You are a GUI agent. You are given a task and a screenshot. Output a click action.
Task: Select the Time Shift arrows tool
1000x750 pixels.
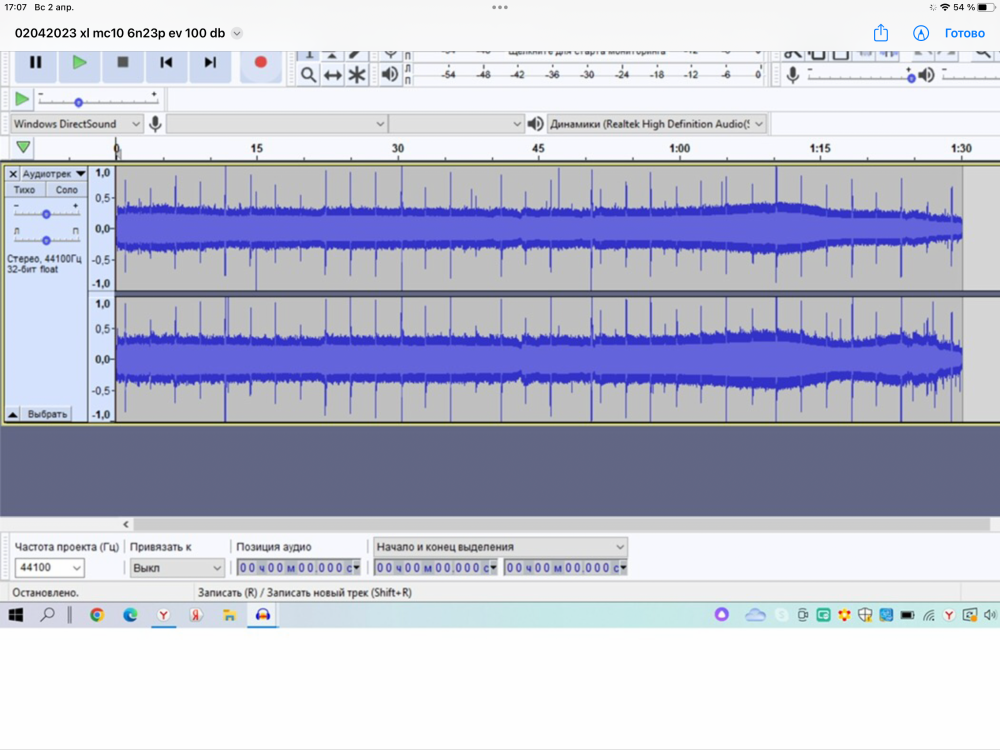pyautogui.click(x=333, y=75)
